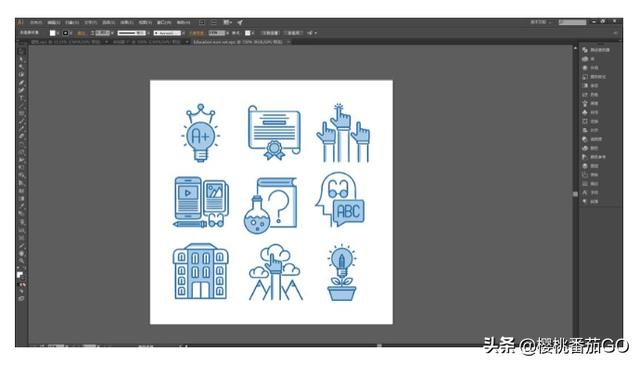Close the Education icon set.eps tab
The height and width of the screenshot is (365, 640).
(x=289, y=42)
